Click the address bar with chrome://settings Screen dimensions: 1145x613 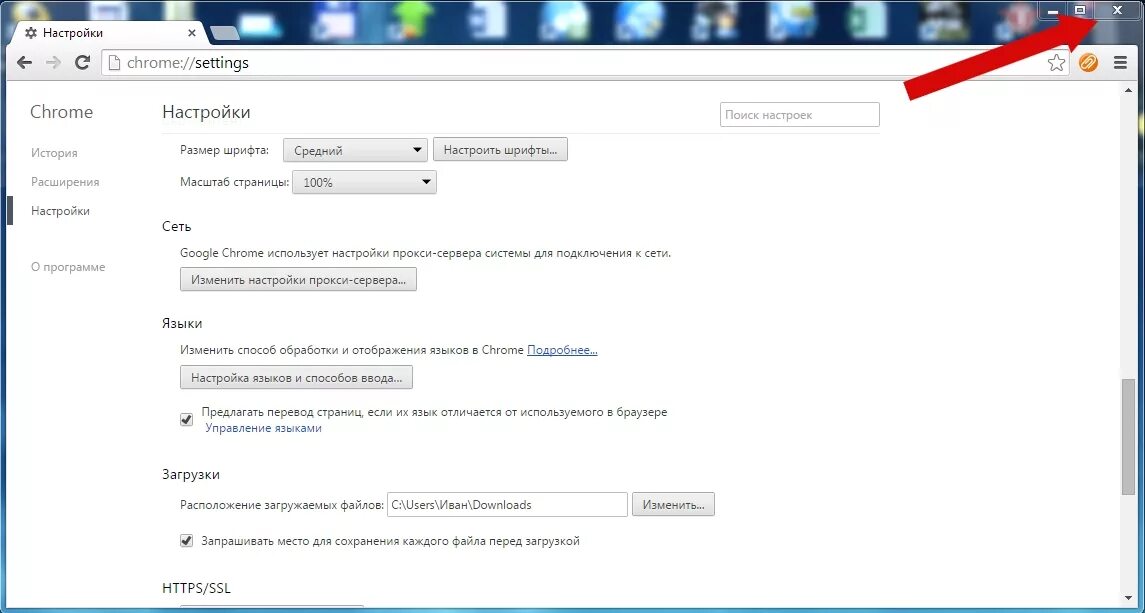pos(584,63)
